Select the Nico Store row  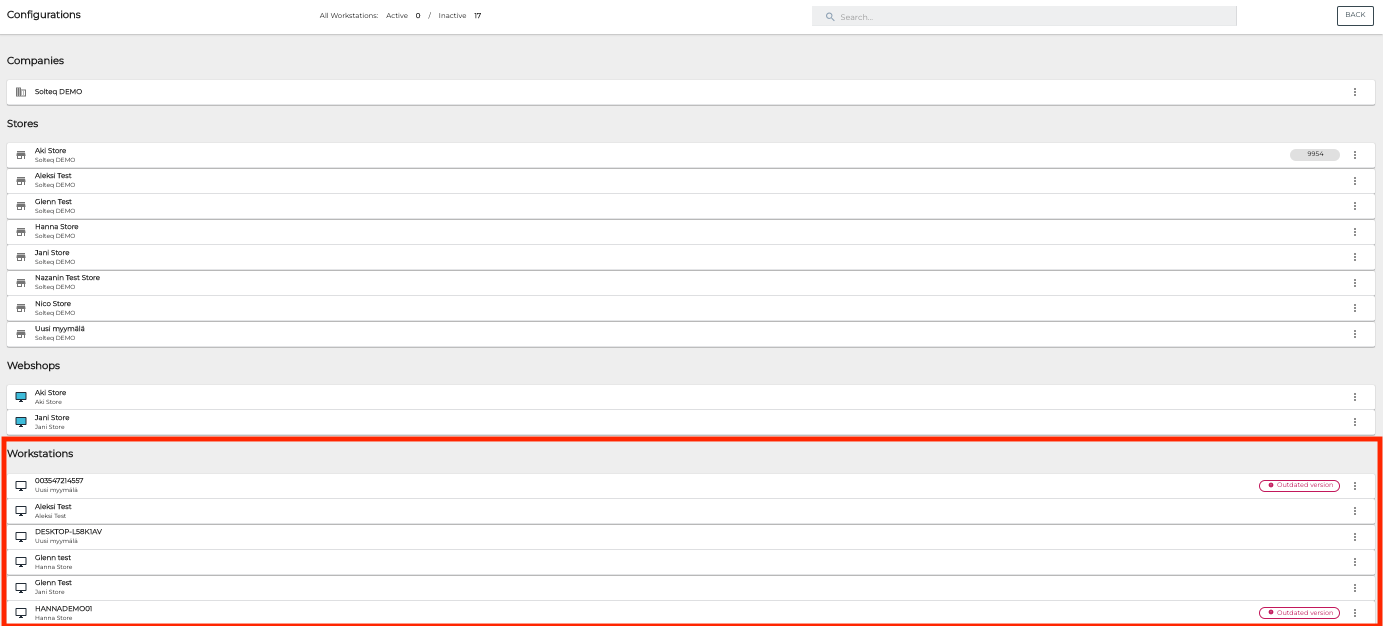(x=600, y=308)
